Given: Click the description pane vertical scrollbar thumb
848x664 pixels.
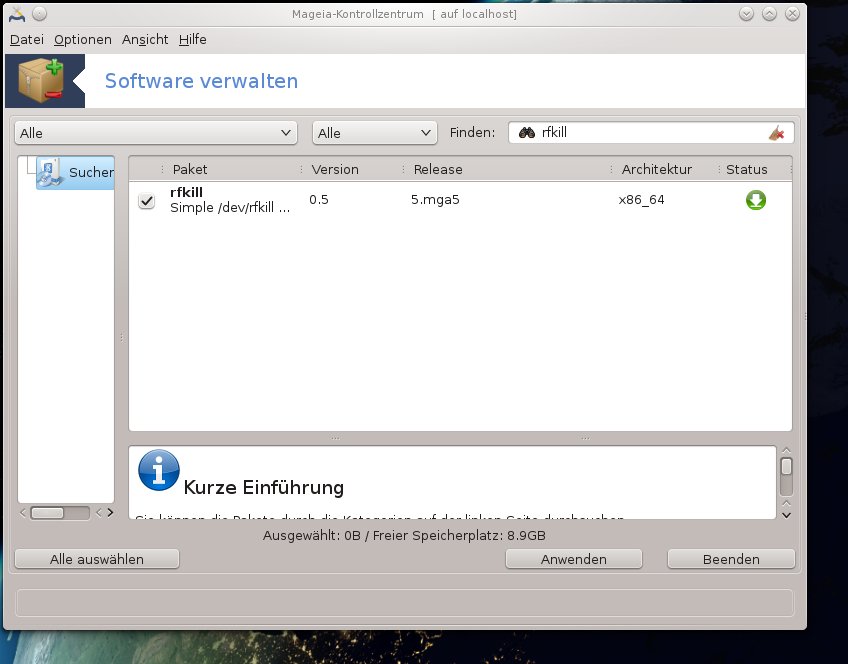Looking at the screenshot, I should (x=786, y=467).
